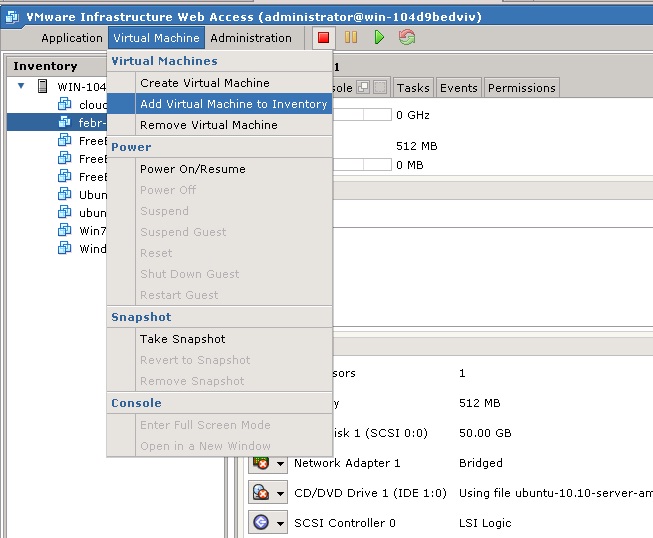This screenshot has width=653, height=538.
Task: Click the '512 MB' value under hardware
Action: click(x=479, y=403)
